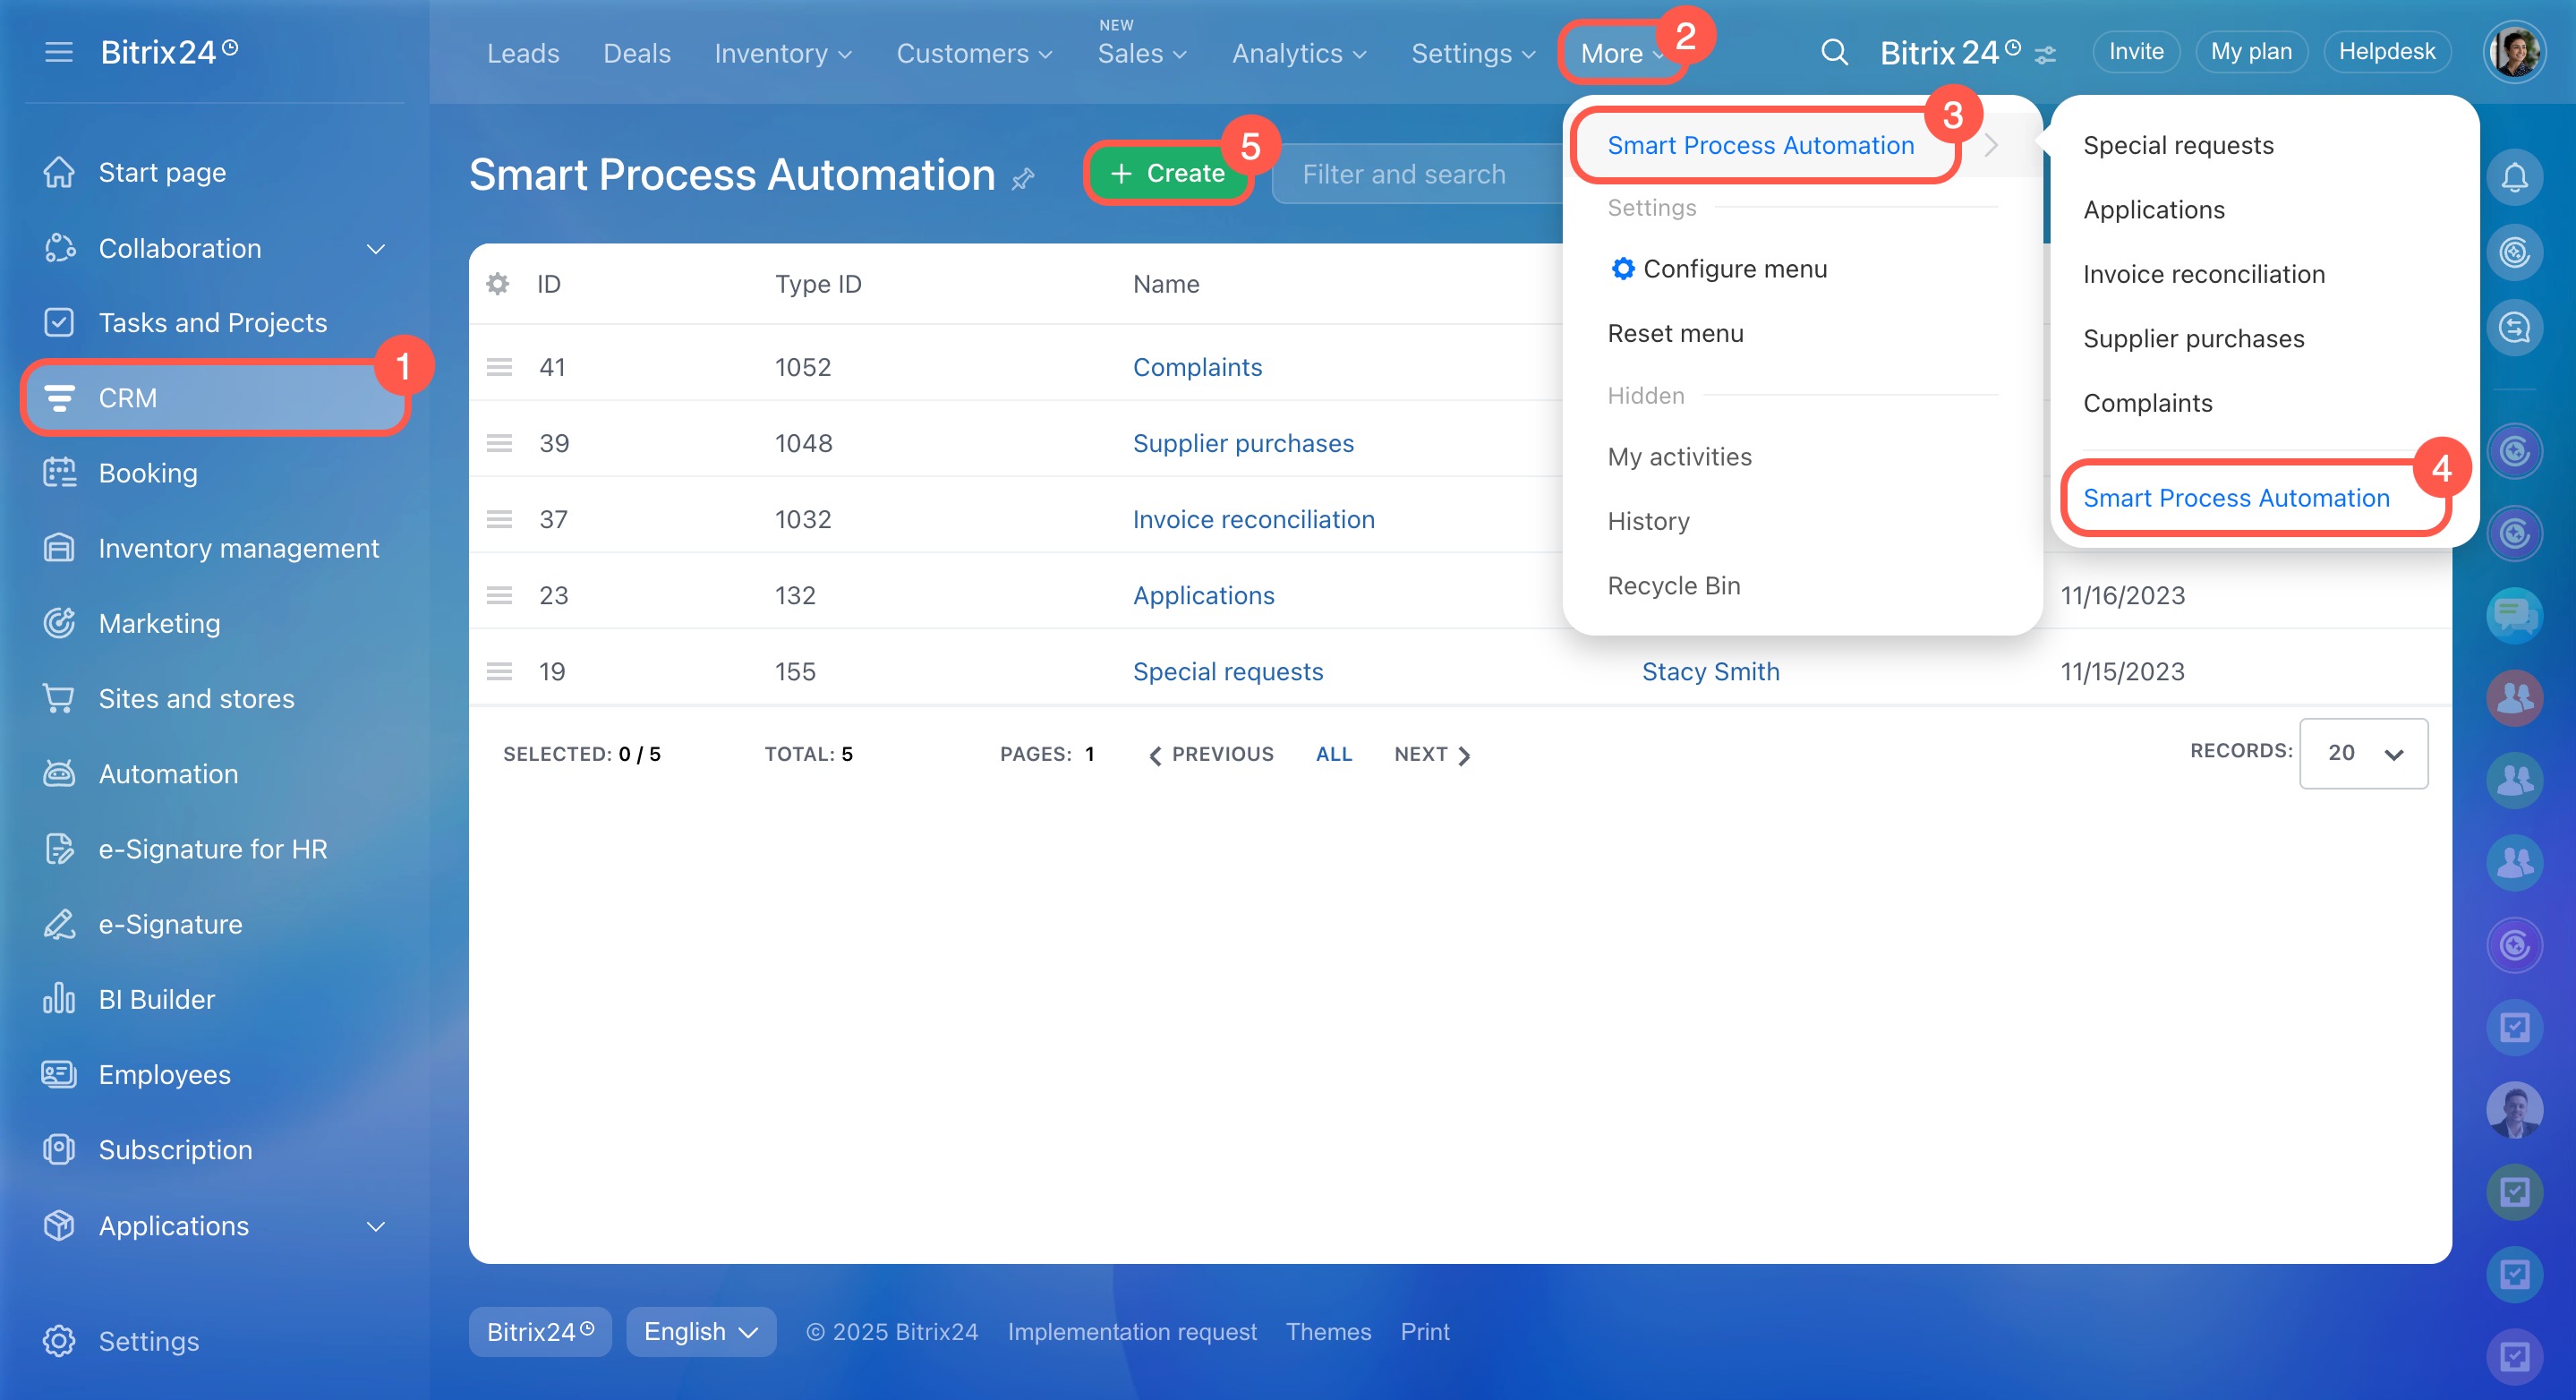Open the Analytics dropdown
Viewport: 2576px width, 1400px height.
tap(1299, 53)
